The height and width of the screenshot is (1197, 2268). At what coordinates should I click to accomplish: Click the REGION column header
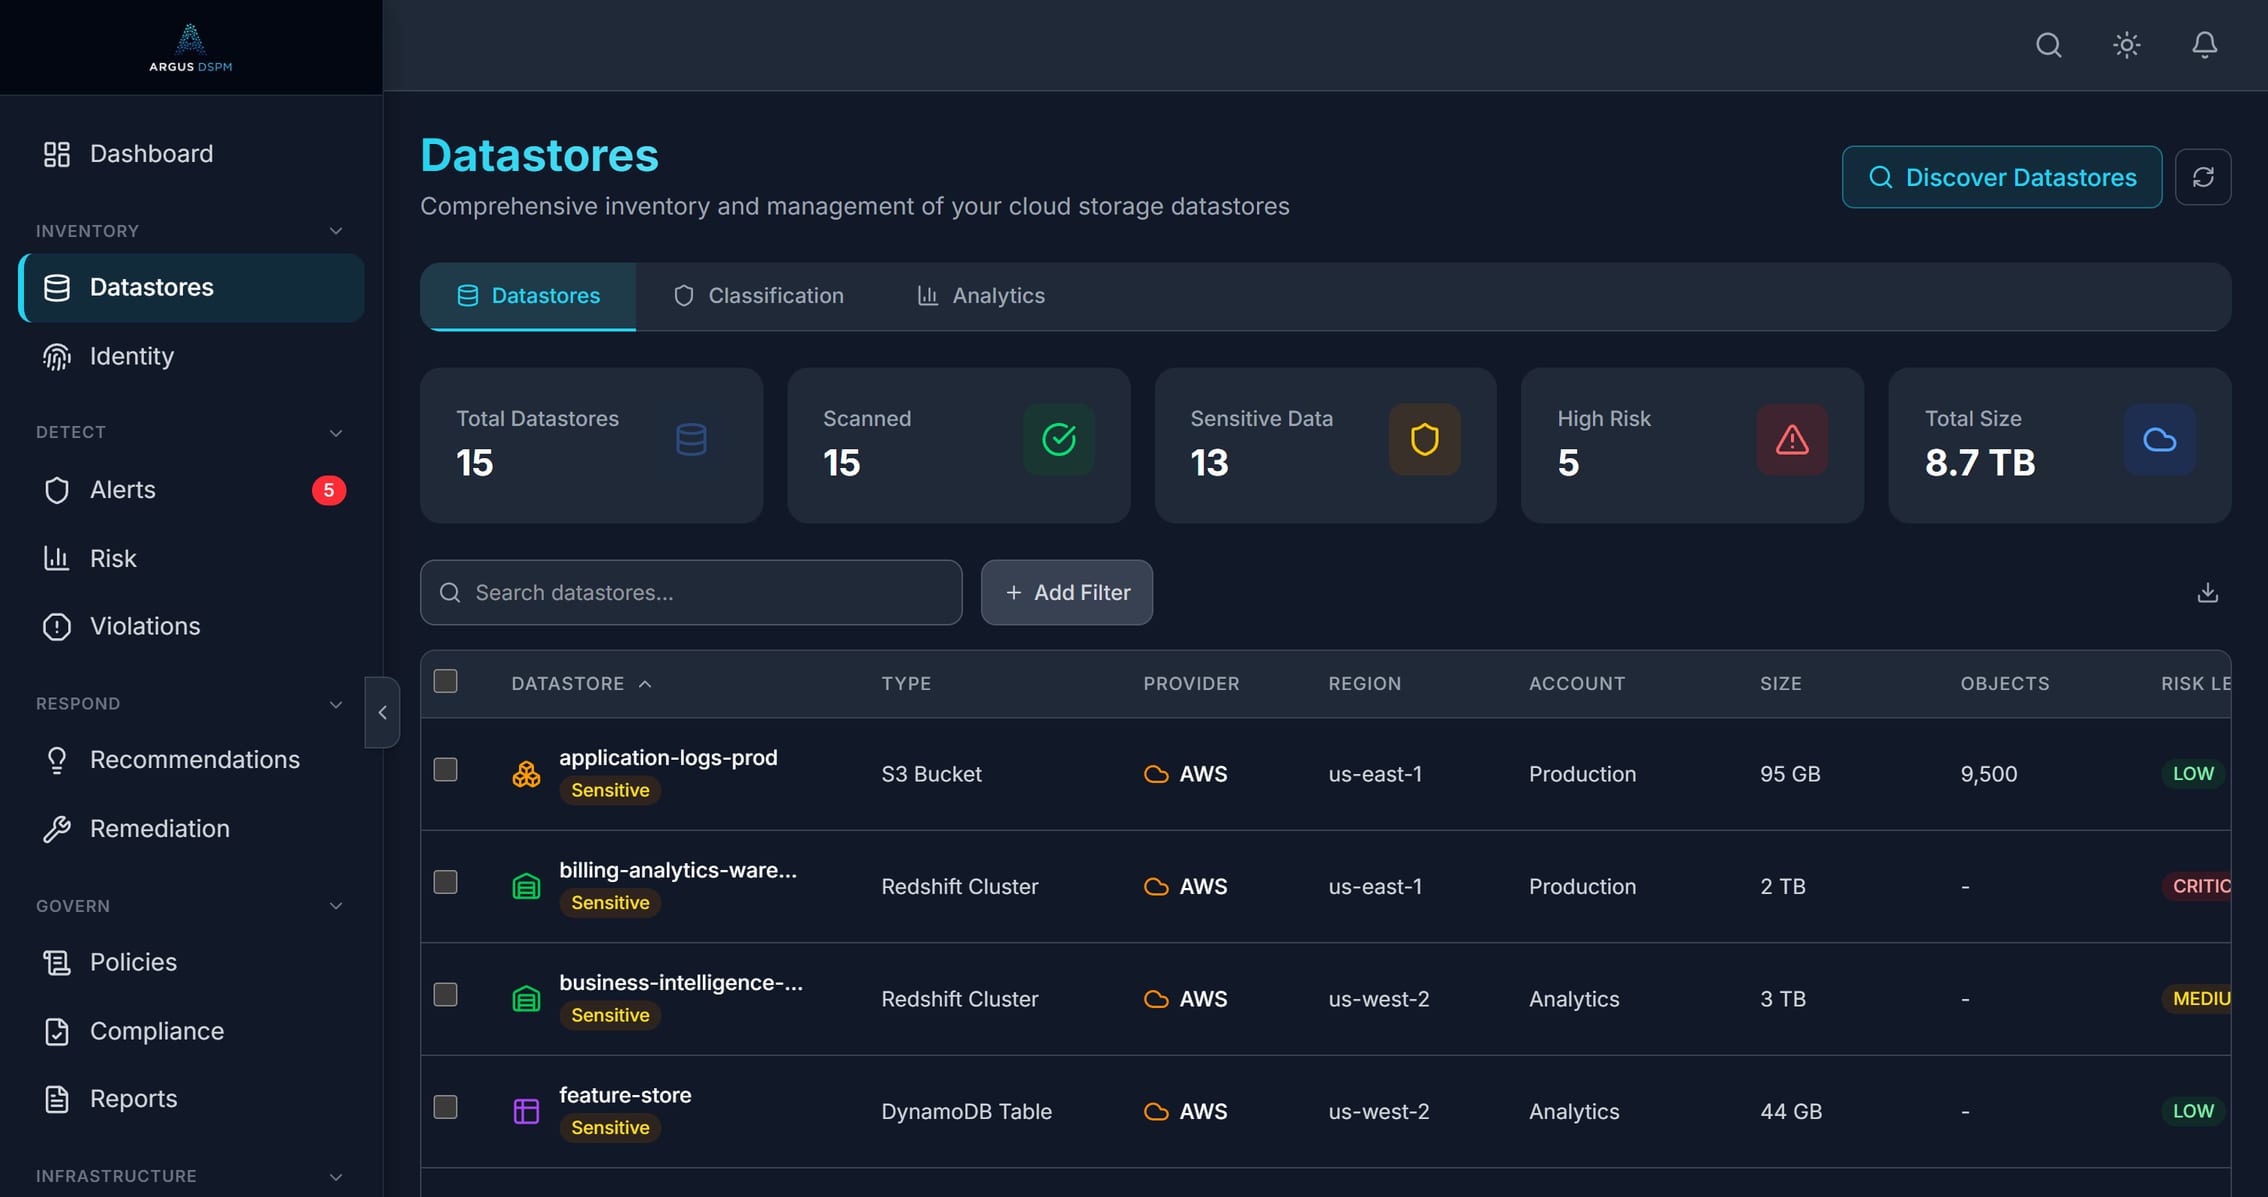point(1365,684)
